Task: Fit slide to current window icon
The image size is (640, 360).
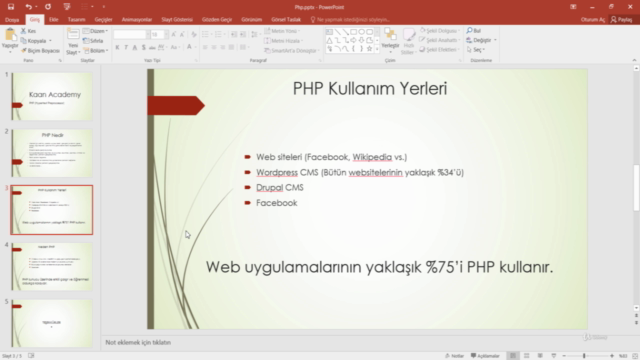Action: click(635, 356)
